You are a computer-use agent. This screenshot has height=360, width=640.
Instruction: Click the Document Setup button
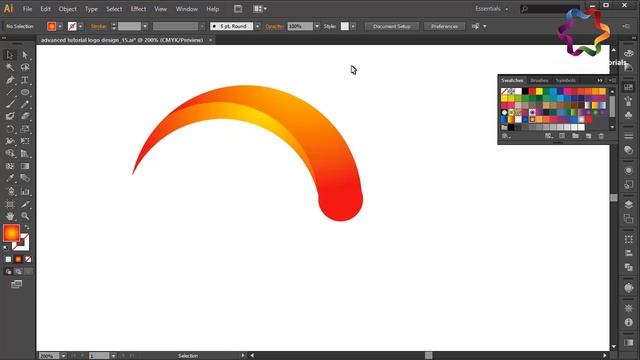pyautogui.click(x=391, y=27)
